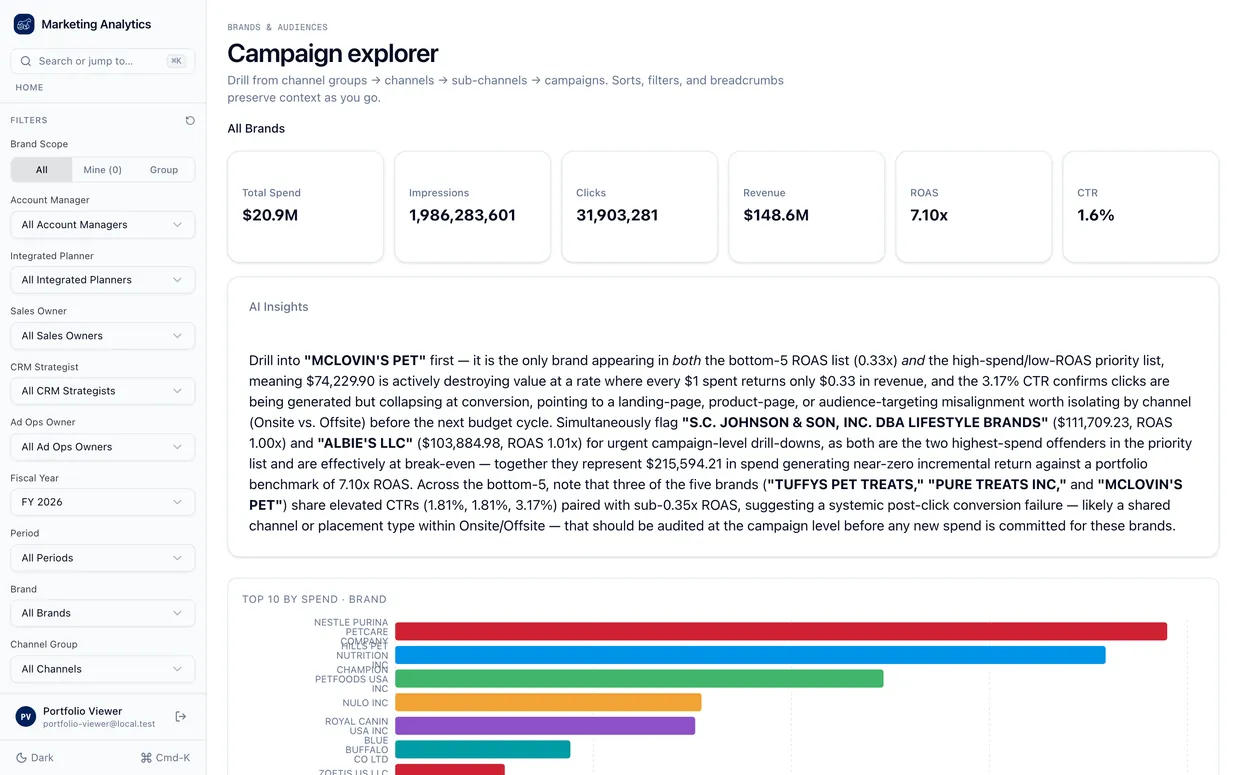Screen dimensions: 1240x775
Task: Toggle Dark theme
Action: (x=35, y=758)
